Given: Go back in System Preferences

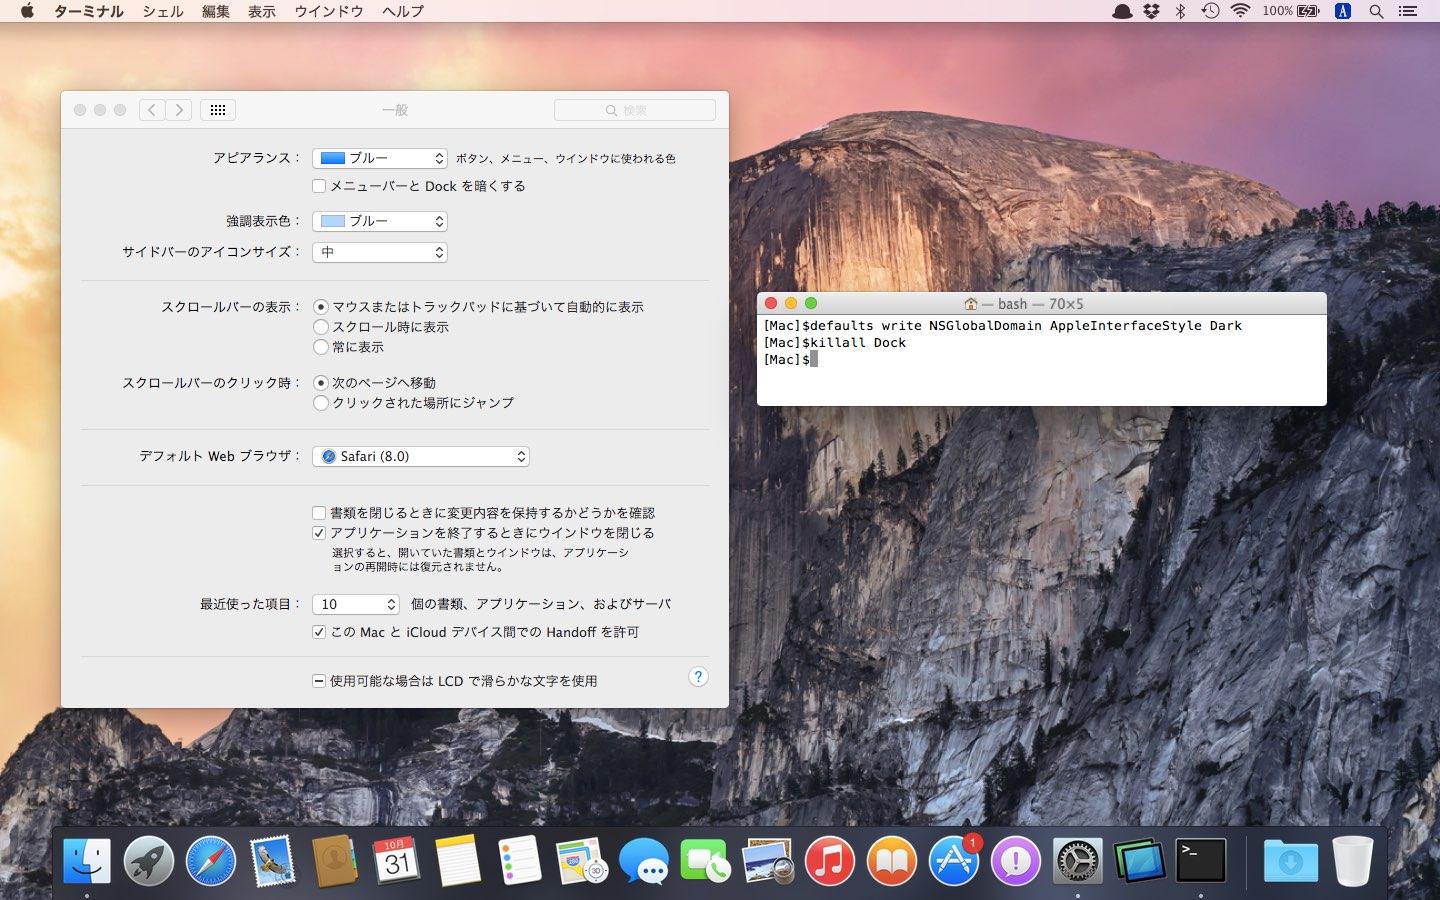Looking at the screenshot, I should click(x=152, y=110).
